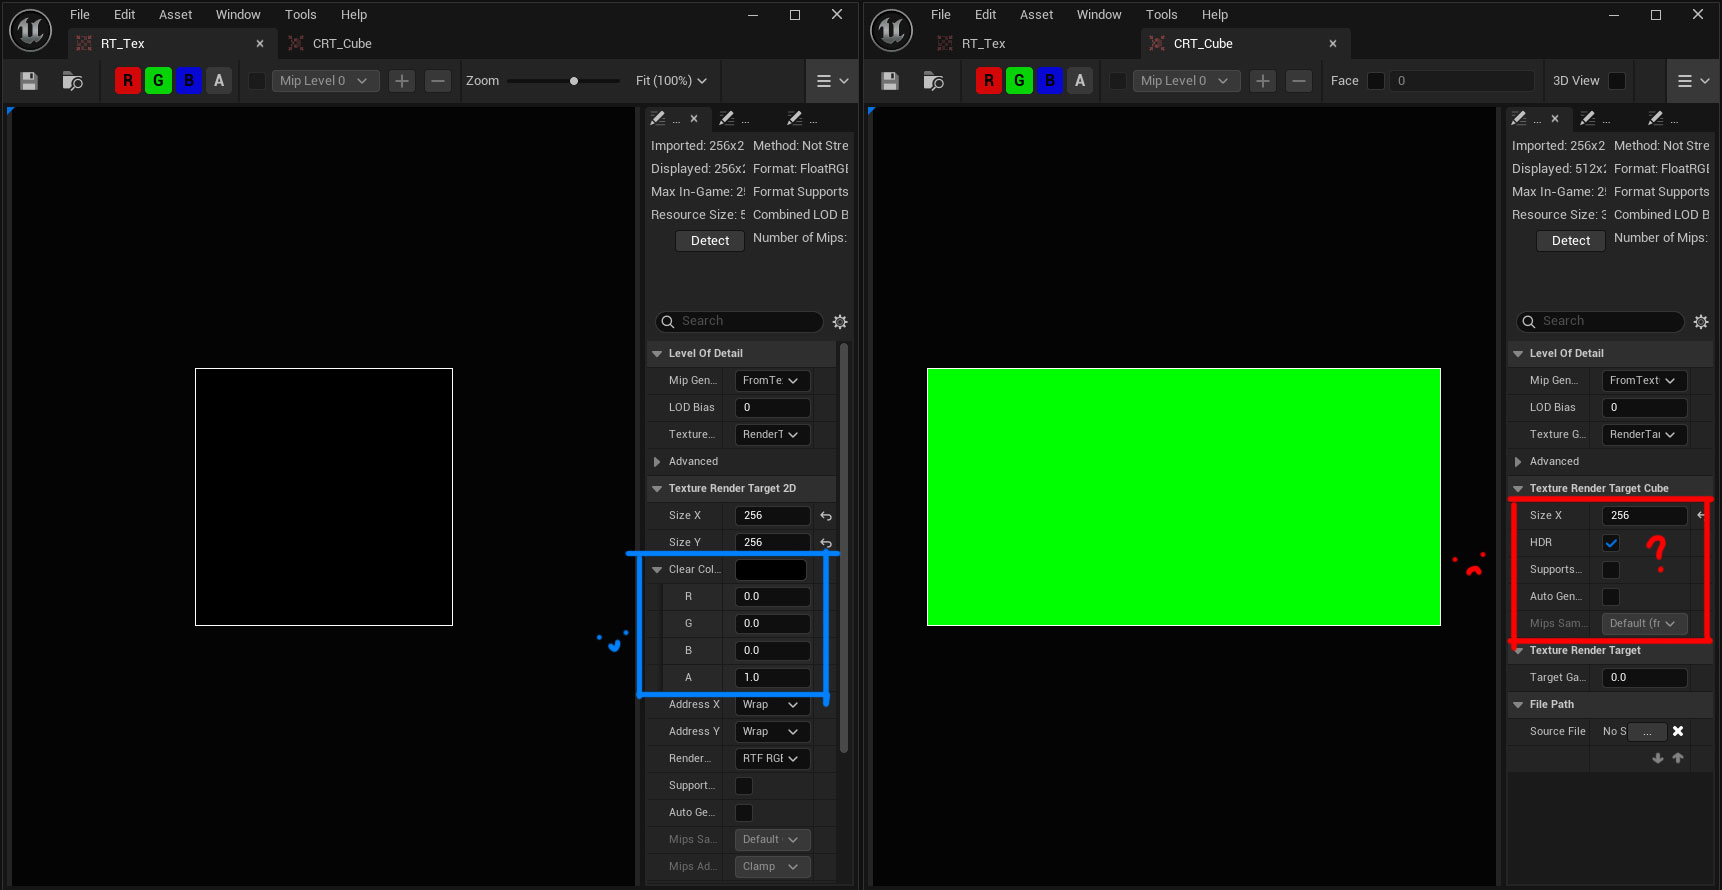Collapse Texture Render Target Cube section
The width and height of the screenshot is (1722, 890).
coord(1518,489)
